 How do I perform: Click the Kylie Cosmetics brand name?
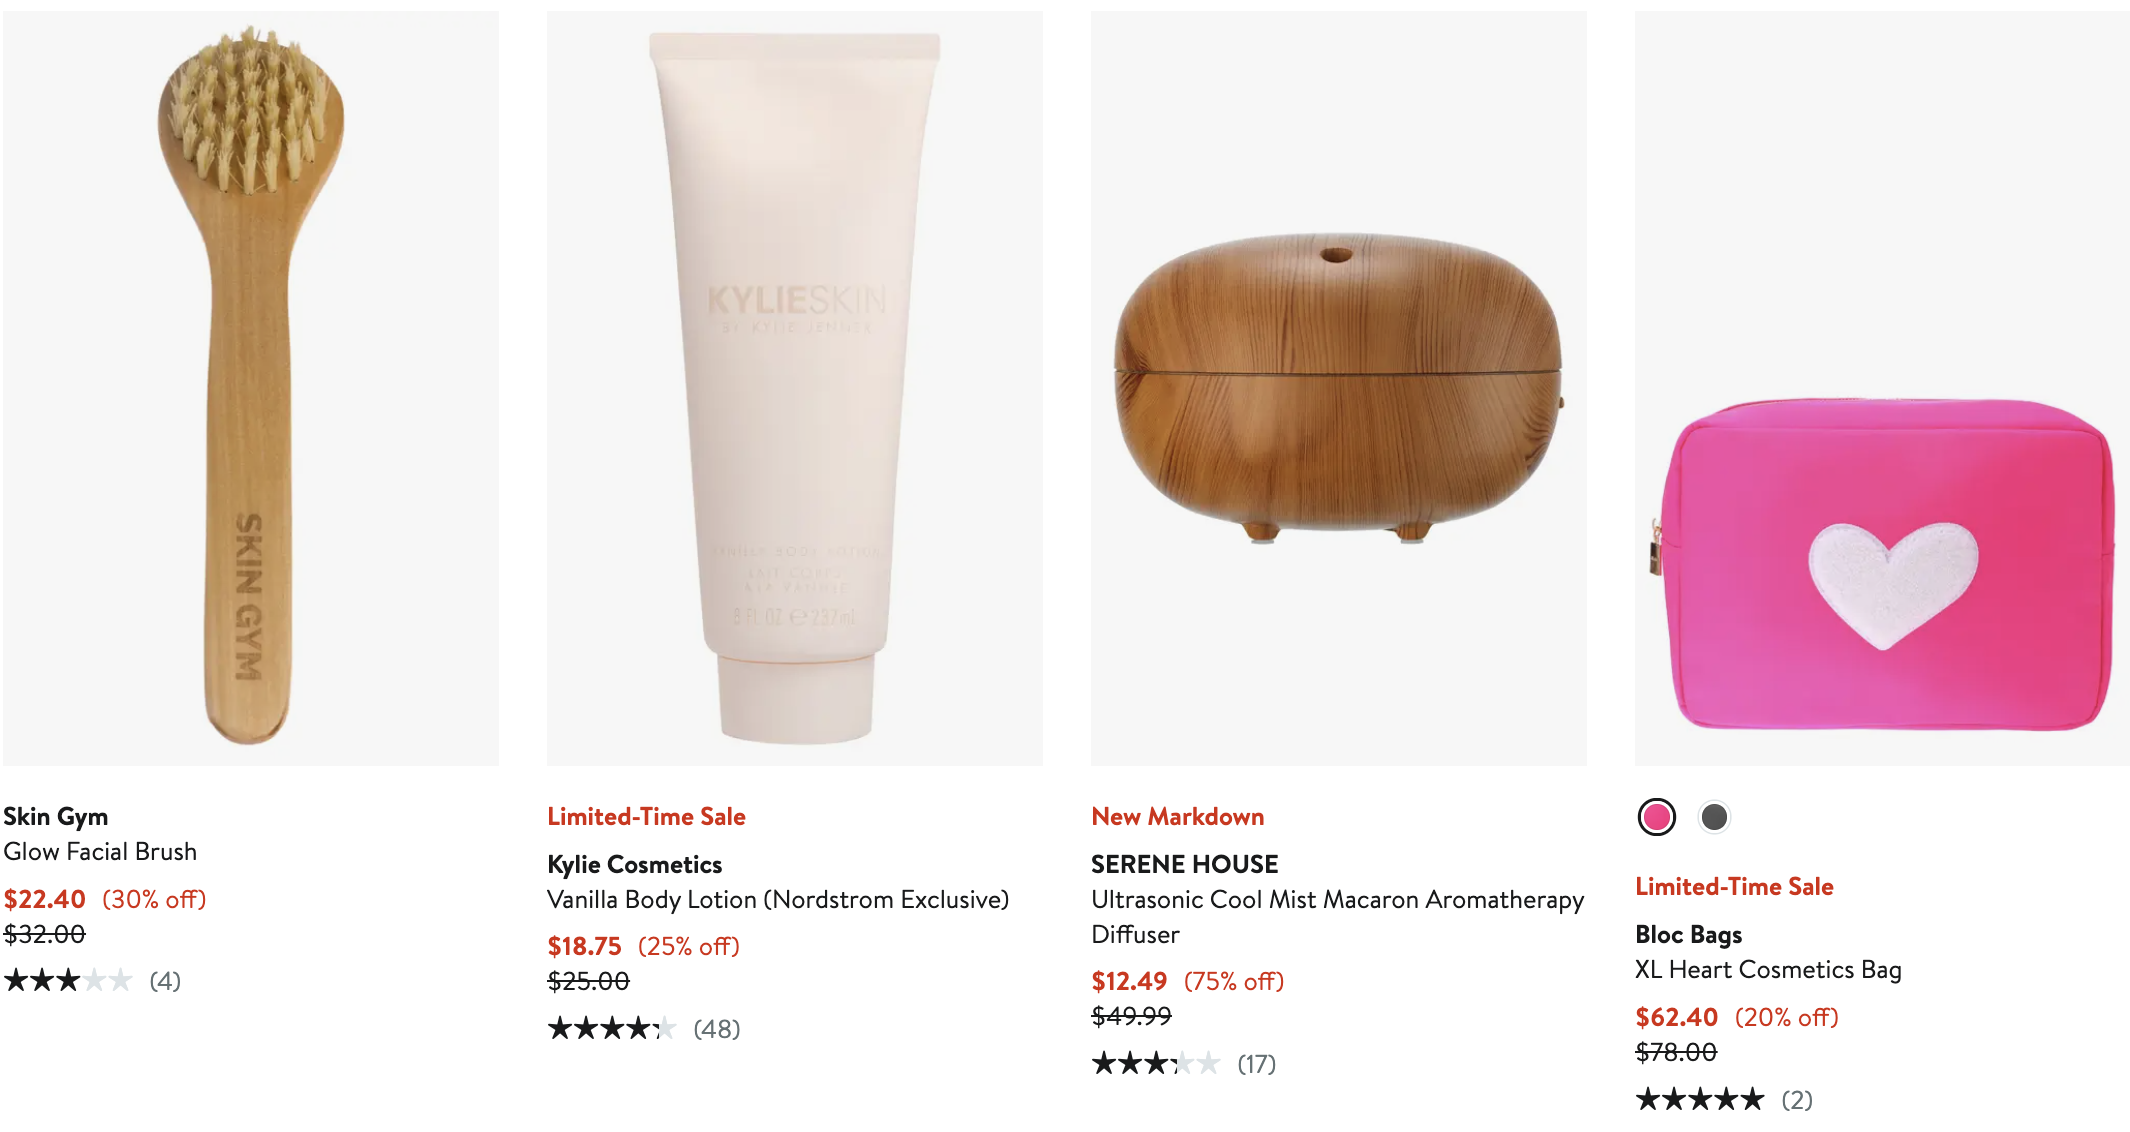pos(635,865)
